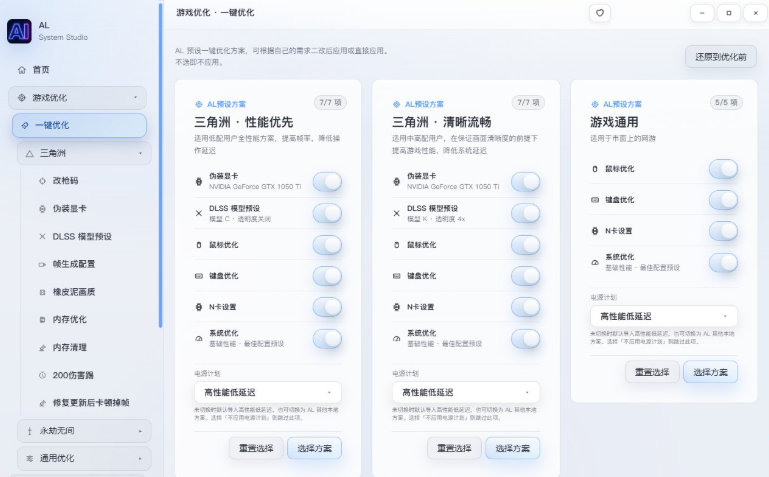This screenshot has height=477, width=769.
Task: Select 一键优化 sidebar item
Action: click(x=79, y=126)
